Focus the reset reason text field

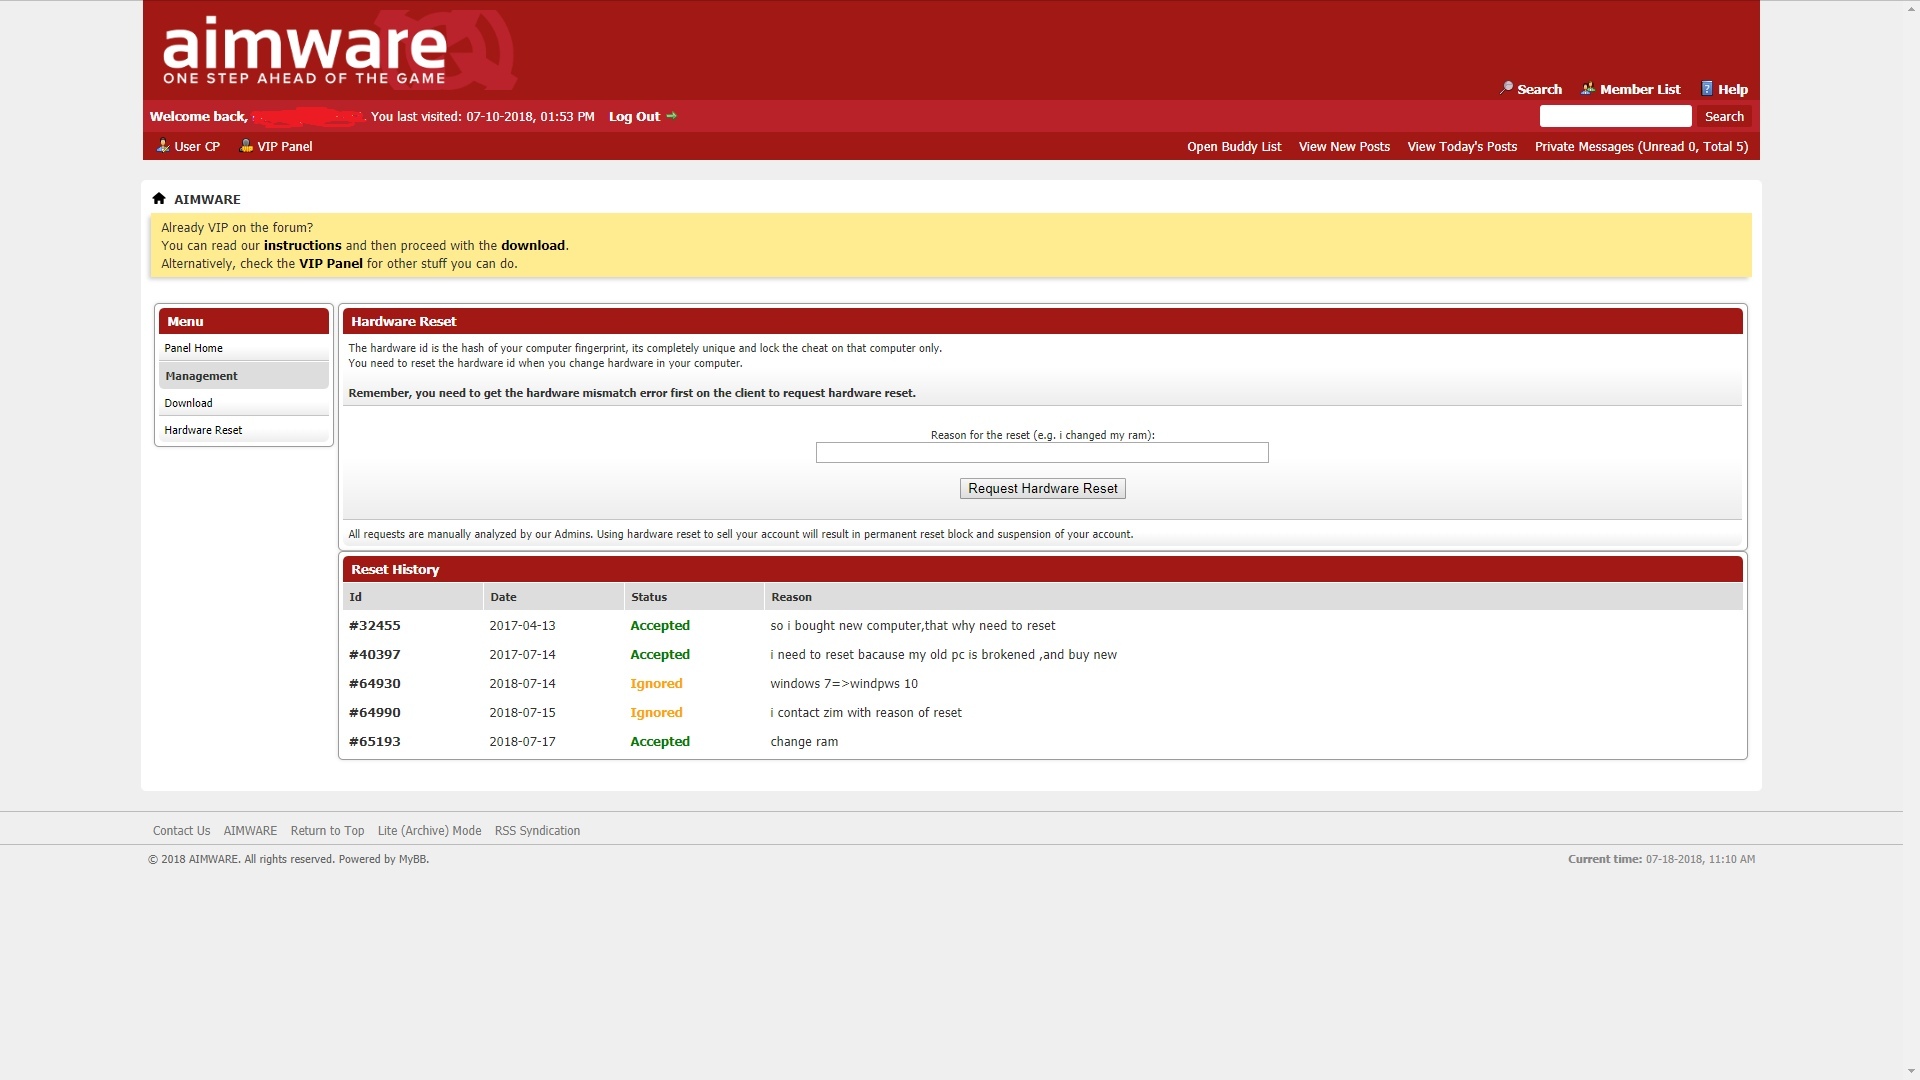[x=1041, y=453]
